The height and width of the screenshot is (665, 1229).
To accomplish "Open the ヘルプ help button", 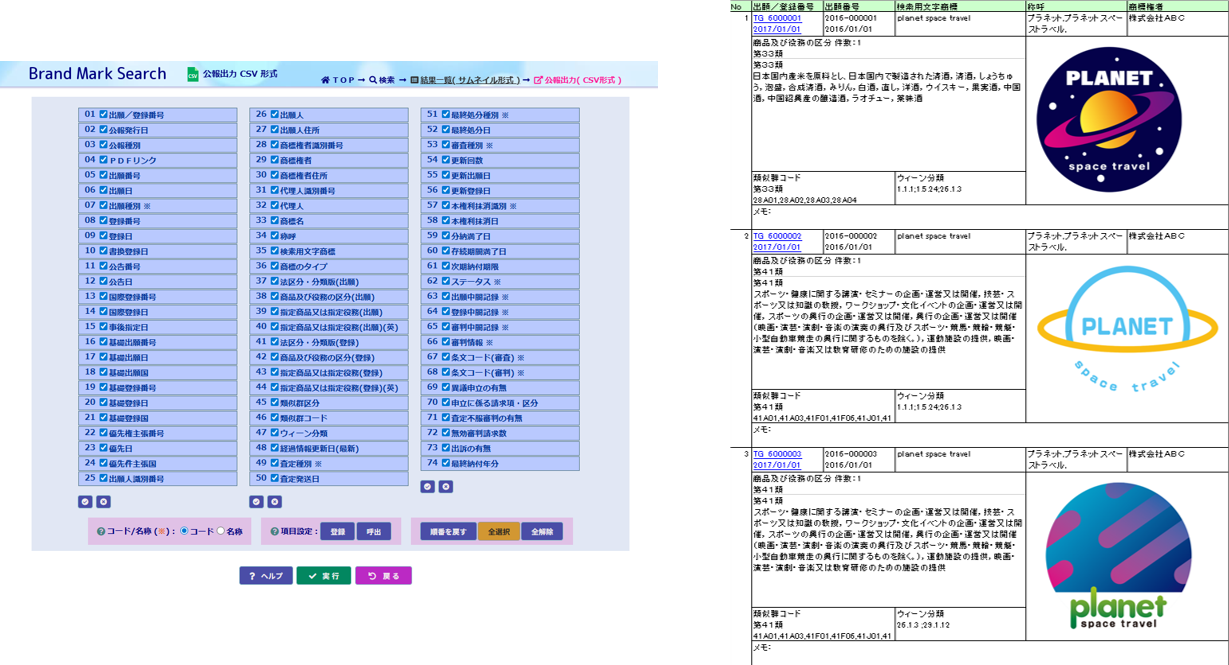I will (266, 576).
